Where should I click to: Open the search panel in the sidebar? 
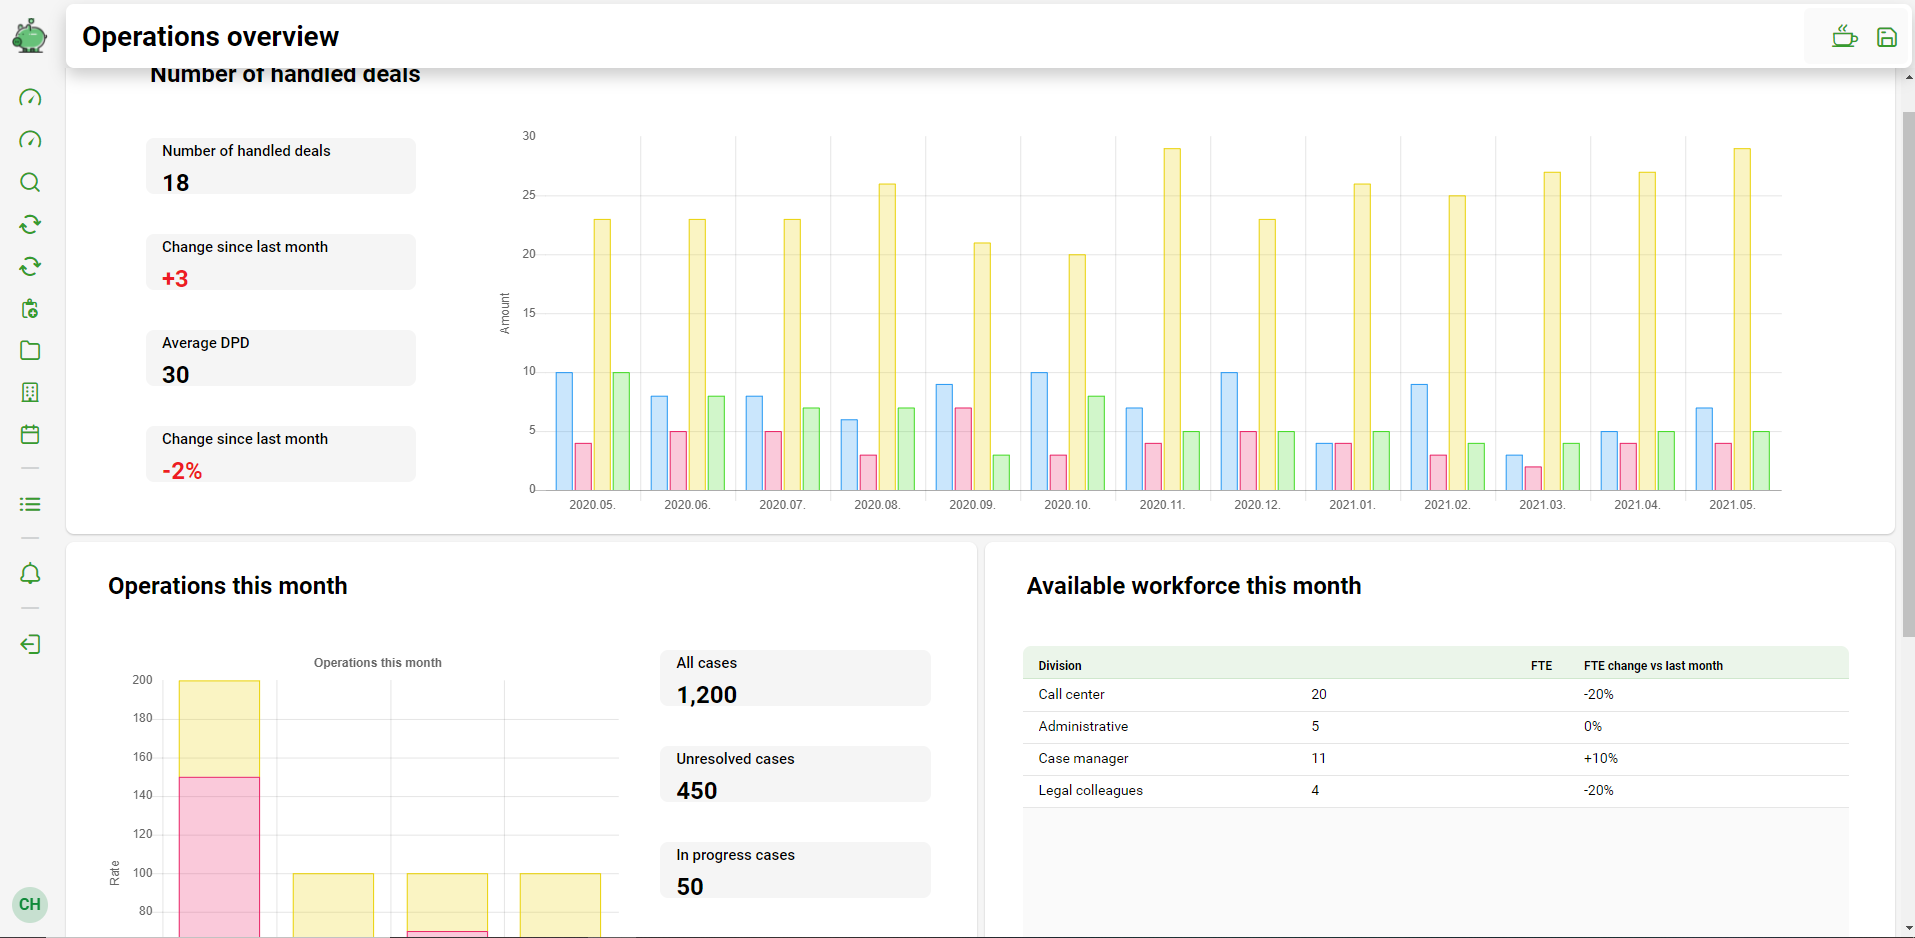pyautogui.click(x=30, y=182)
